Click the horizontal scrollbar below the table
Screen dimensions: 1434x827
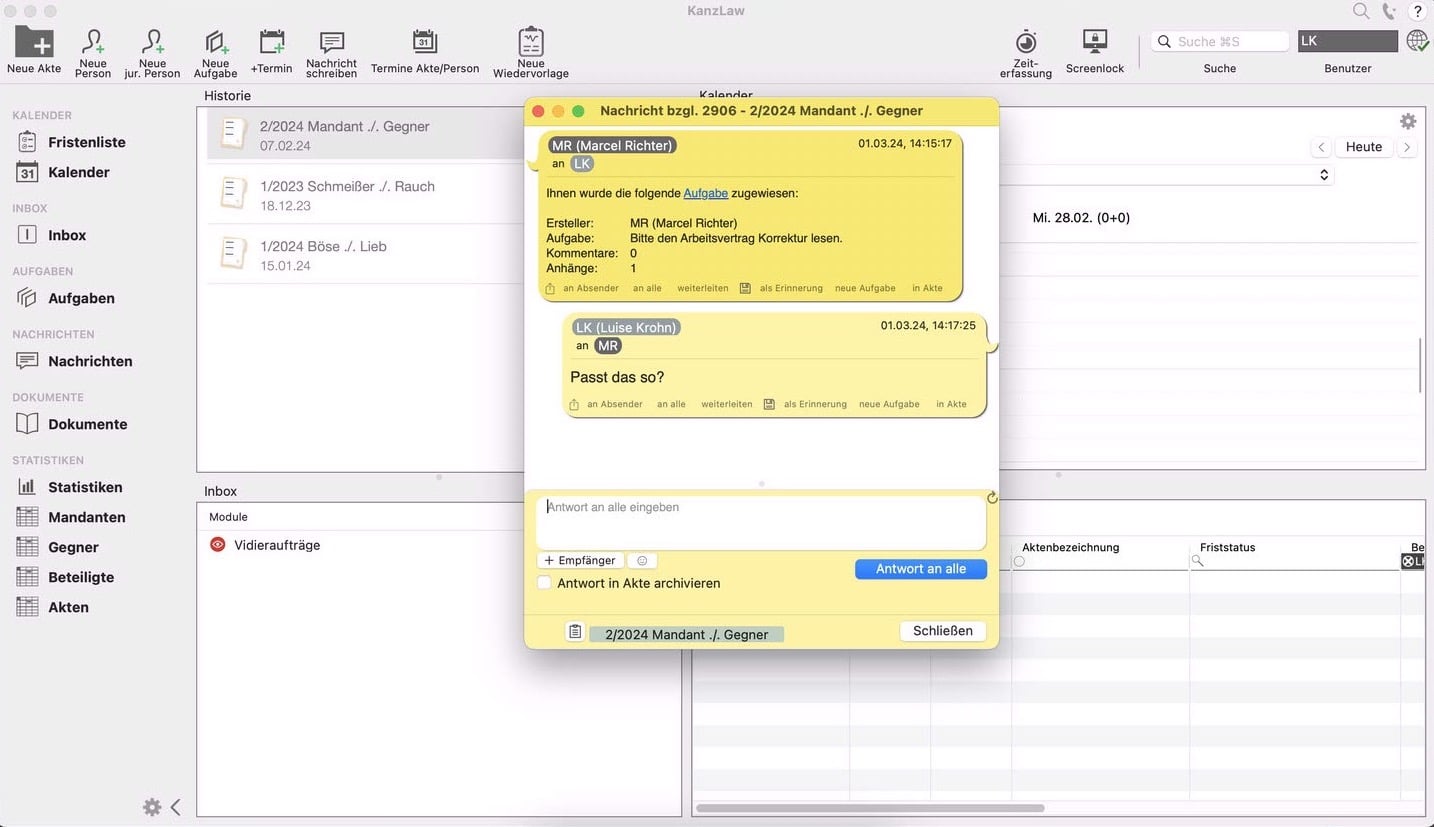pyautogui.click(x=870, y=808)
